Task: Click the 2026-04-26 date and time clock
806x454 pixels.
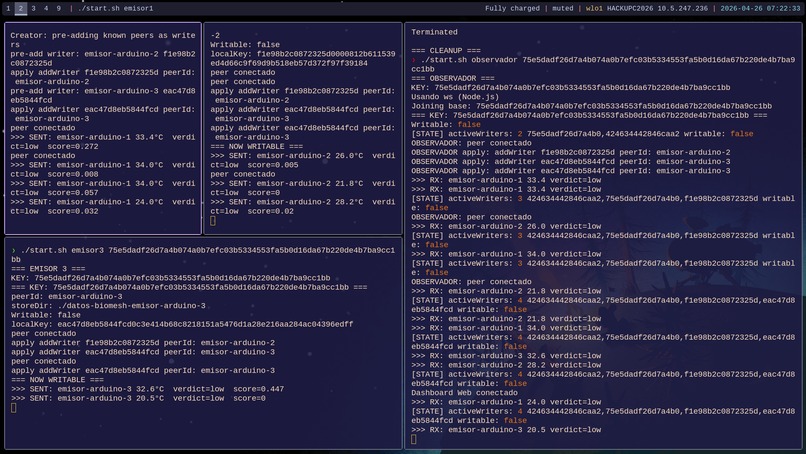Action: (x=760, y=8)
